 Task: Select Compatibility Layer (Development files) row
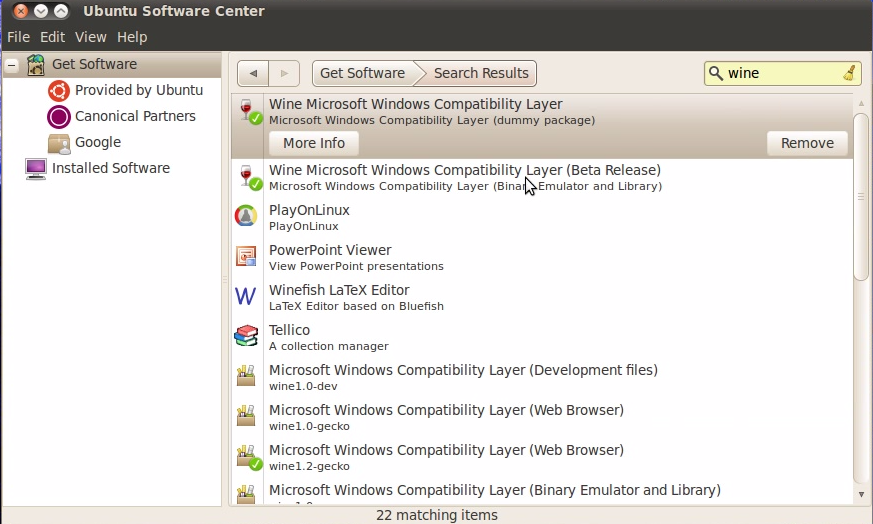coord(542,378)
